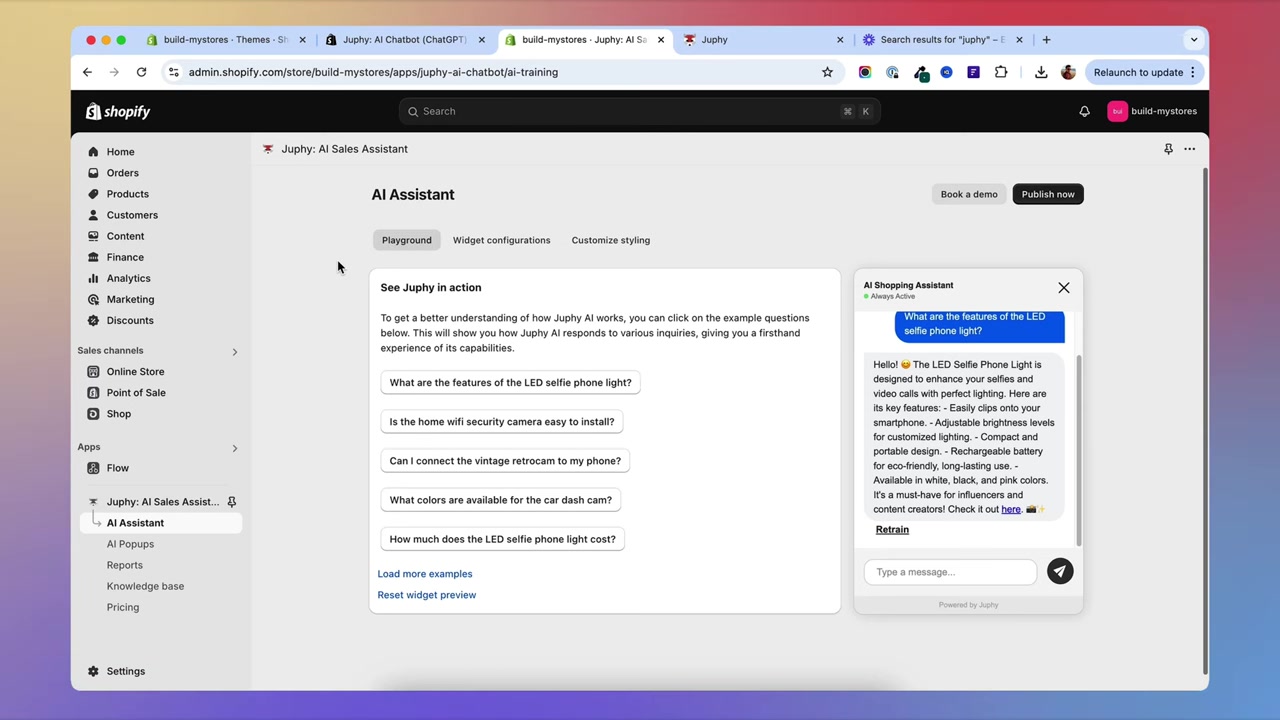Close the AI Shopping Assistant chat widget
This screenshot has width=1280, height=720.
click(1064, 288)
